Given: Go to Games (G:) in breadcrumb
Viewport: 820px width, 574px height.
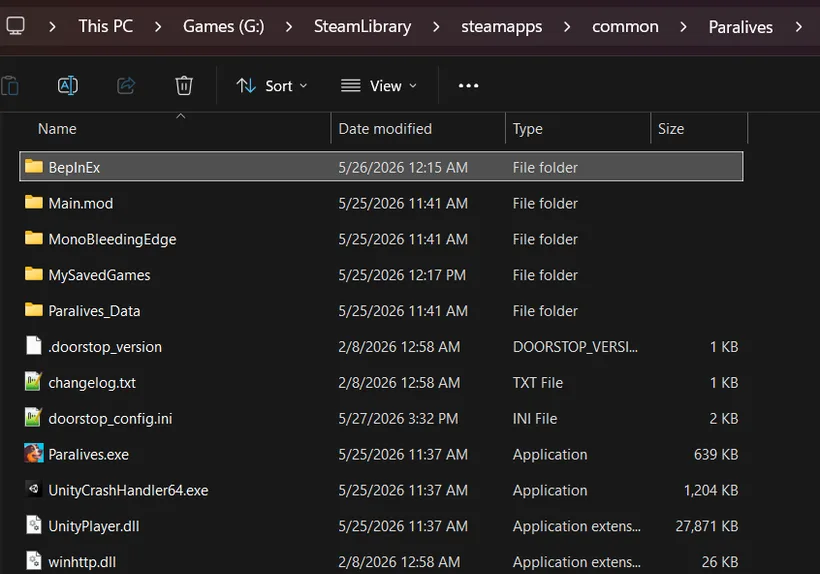Looking at the screenshot, I should click(224, 26).
